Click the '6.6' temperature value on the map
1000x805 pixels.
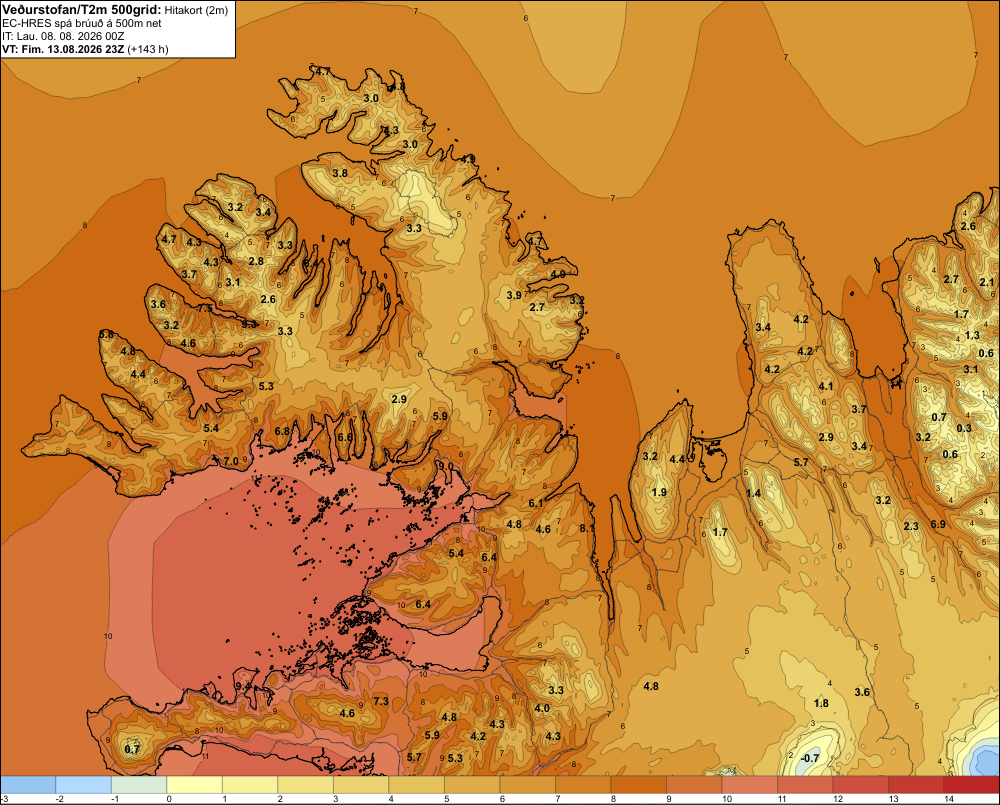(x=344, y=437)
